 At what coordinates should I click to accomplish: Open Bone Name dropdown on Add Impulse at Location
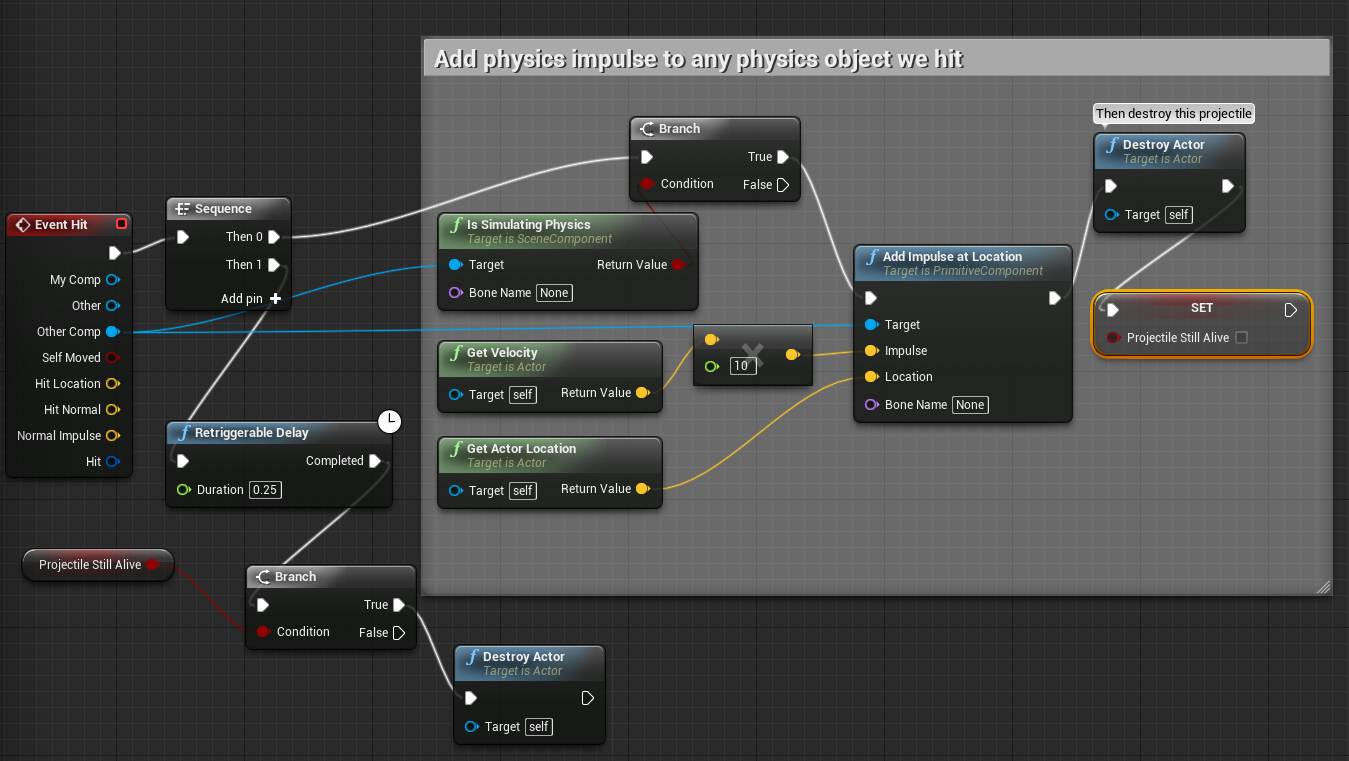tap(968, 404)
